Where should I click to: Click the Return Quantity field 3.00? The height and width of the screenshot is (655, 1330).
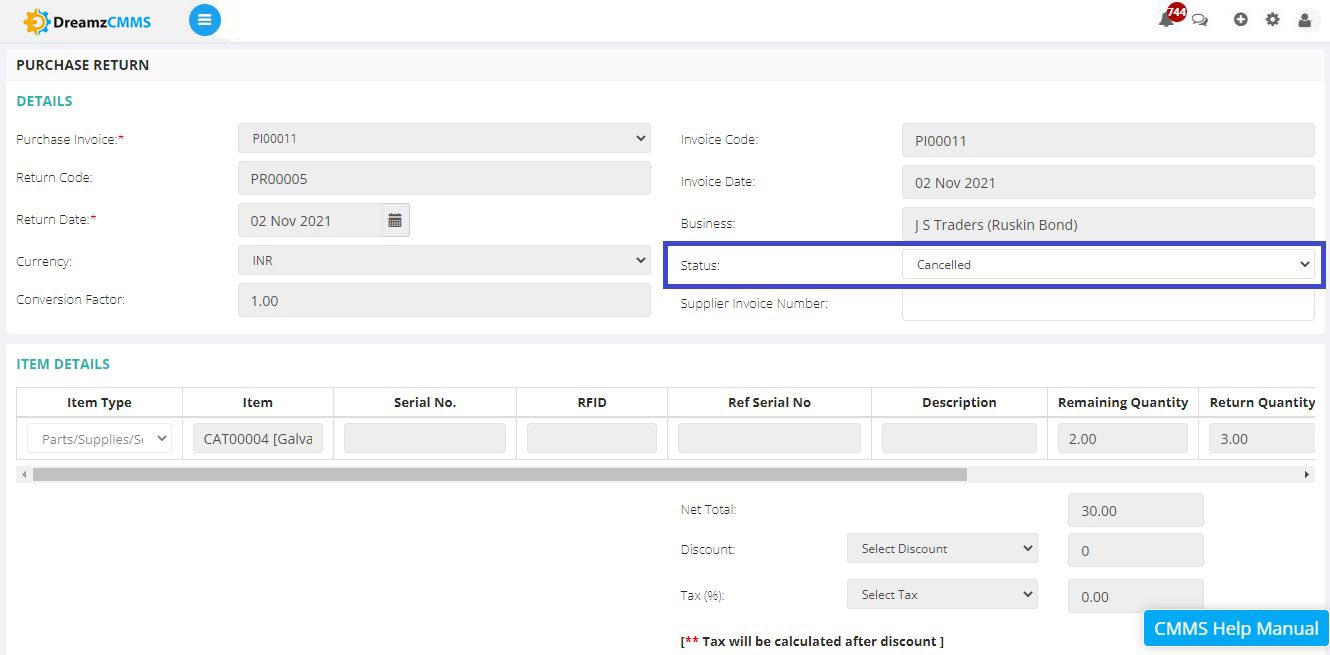click(x=1262, y=438)
